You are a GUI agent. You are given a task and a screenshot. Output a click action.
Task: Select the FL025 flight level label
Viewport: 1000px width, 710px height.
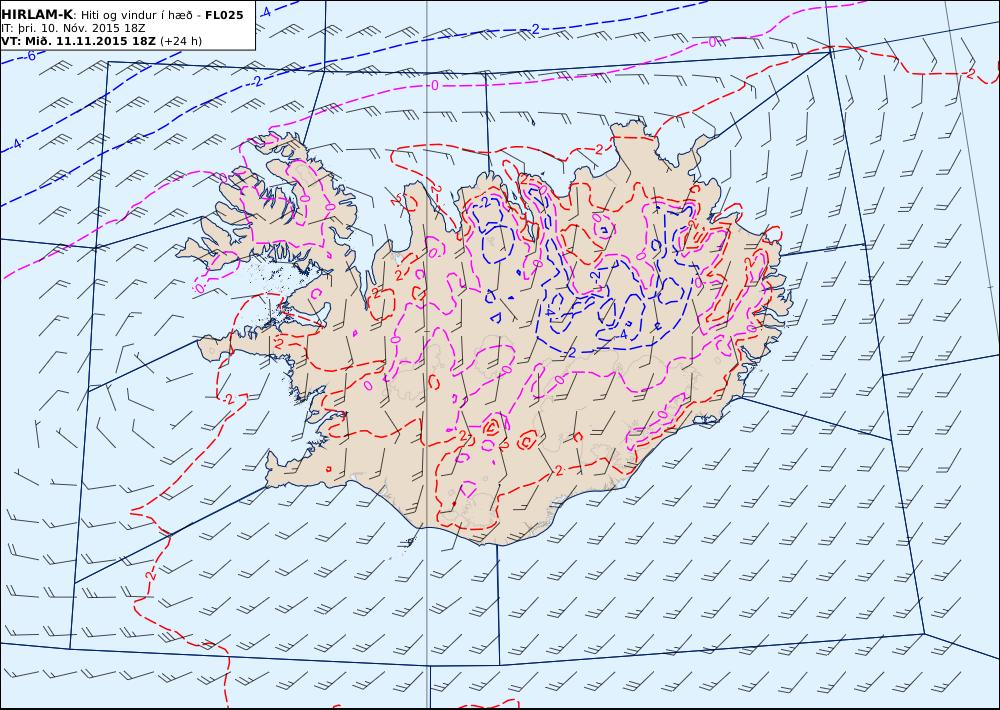[x=224, y=15]
